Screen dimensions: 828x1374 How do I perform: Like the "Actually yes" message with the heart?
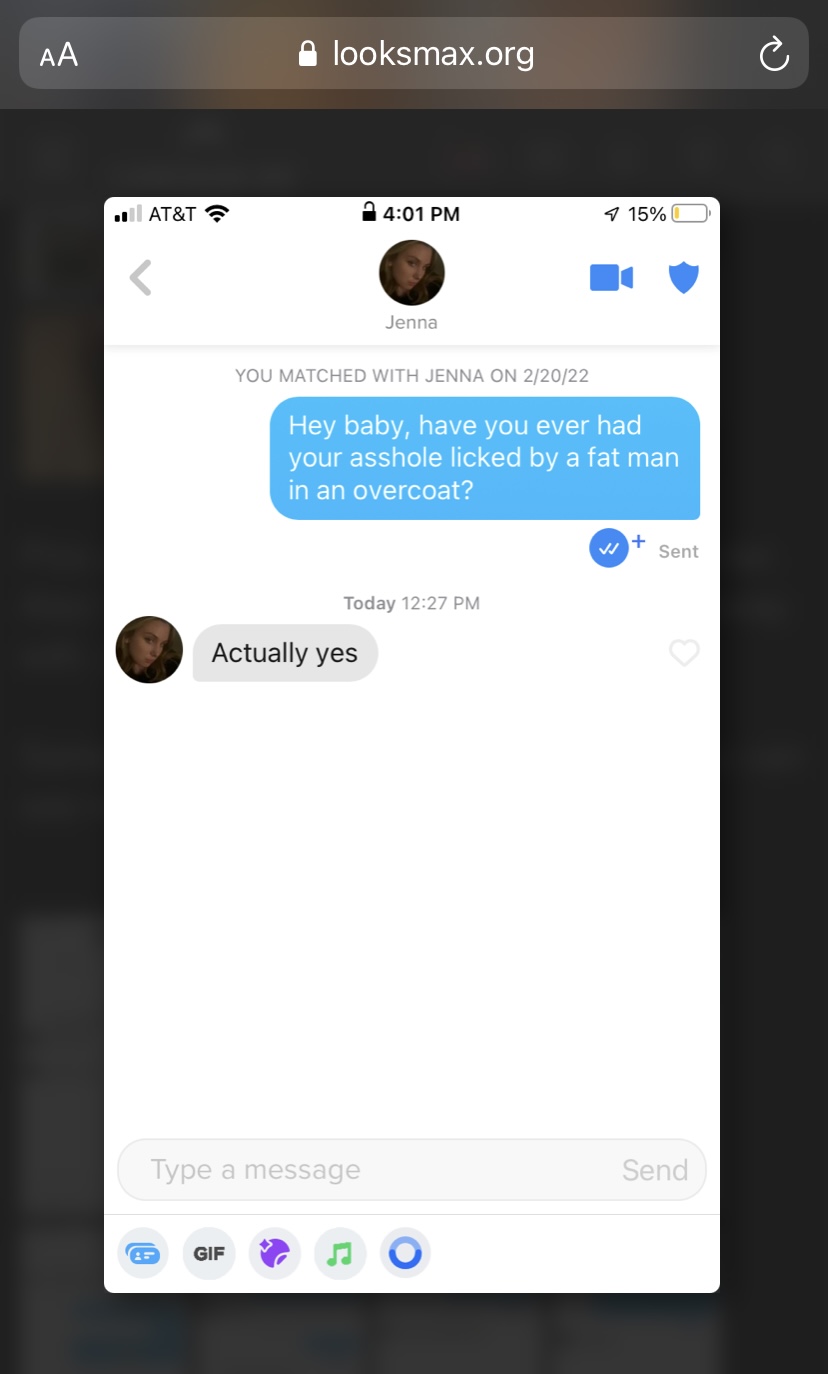pyautogui.click(x=684, y=653)
